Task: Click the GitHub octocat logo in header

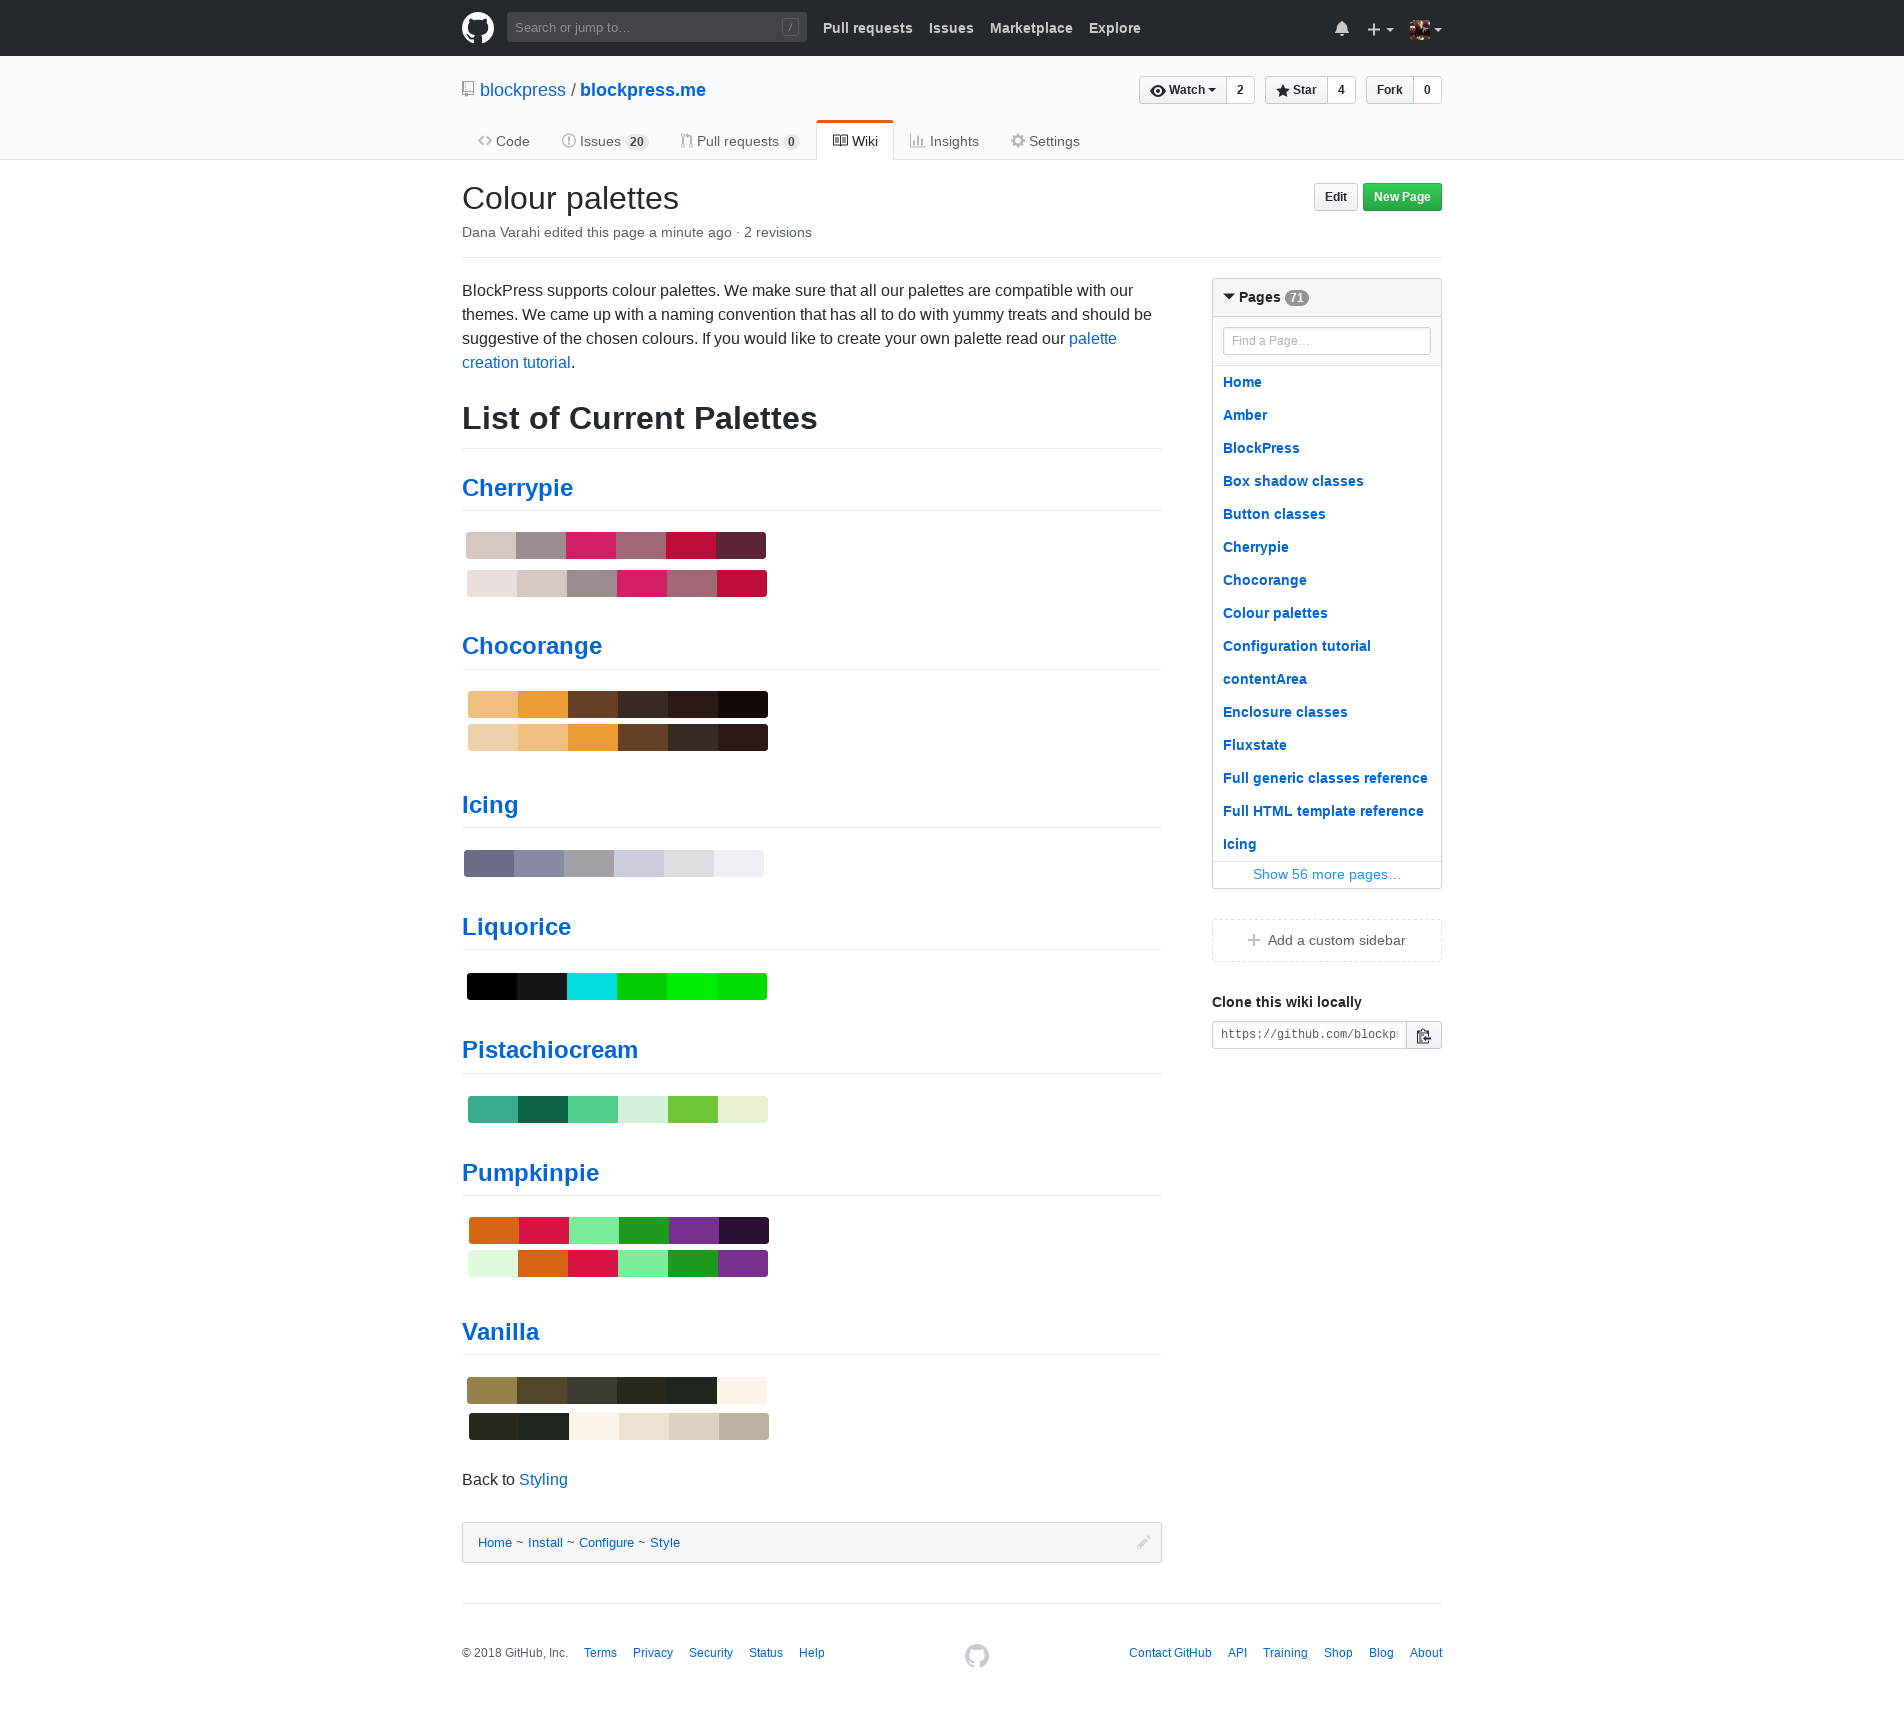Action: (478, 28)
